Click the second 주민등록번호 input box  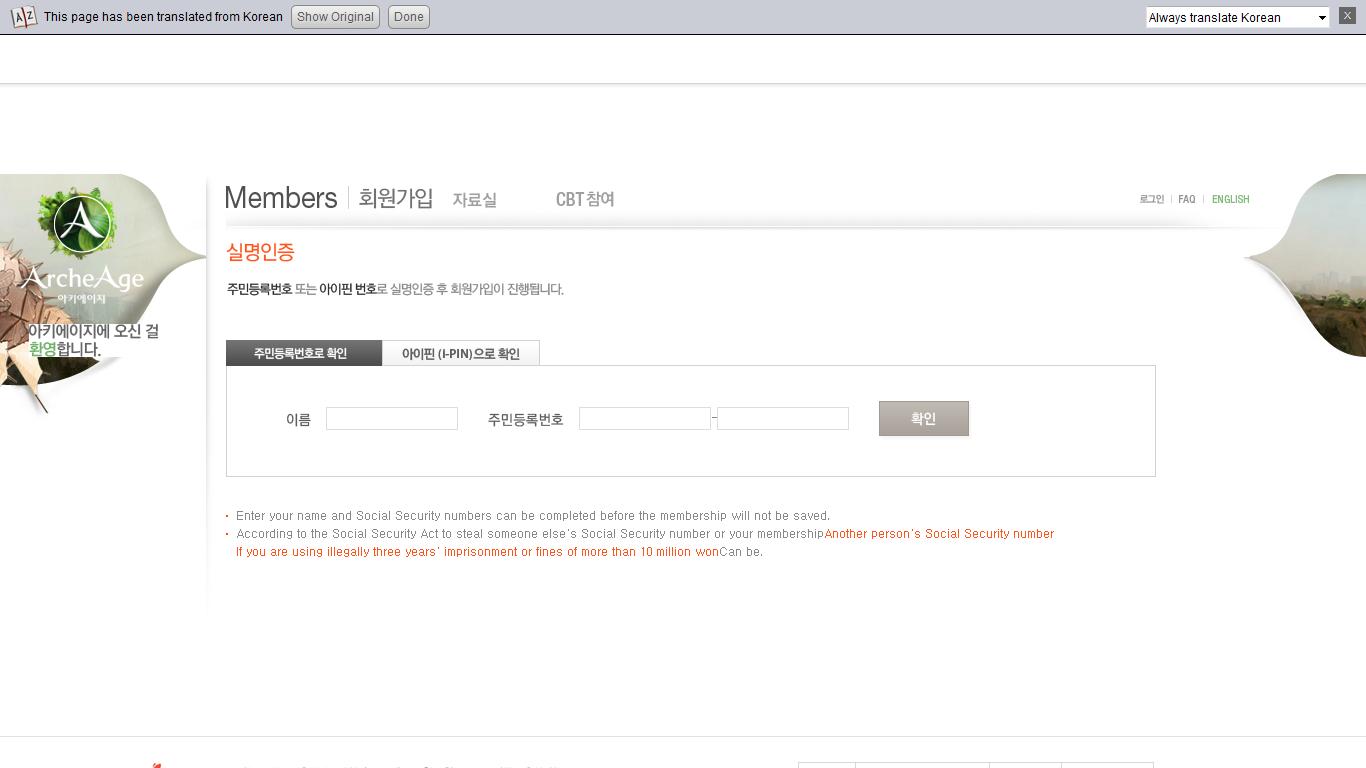[x=782, y=419]
